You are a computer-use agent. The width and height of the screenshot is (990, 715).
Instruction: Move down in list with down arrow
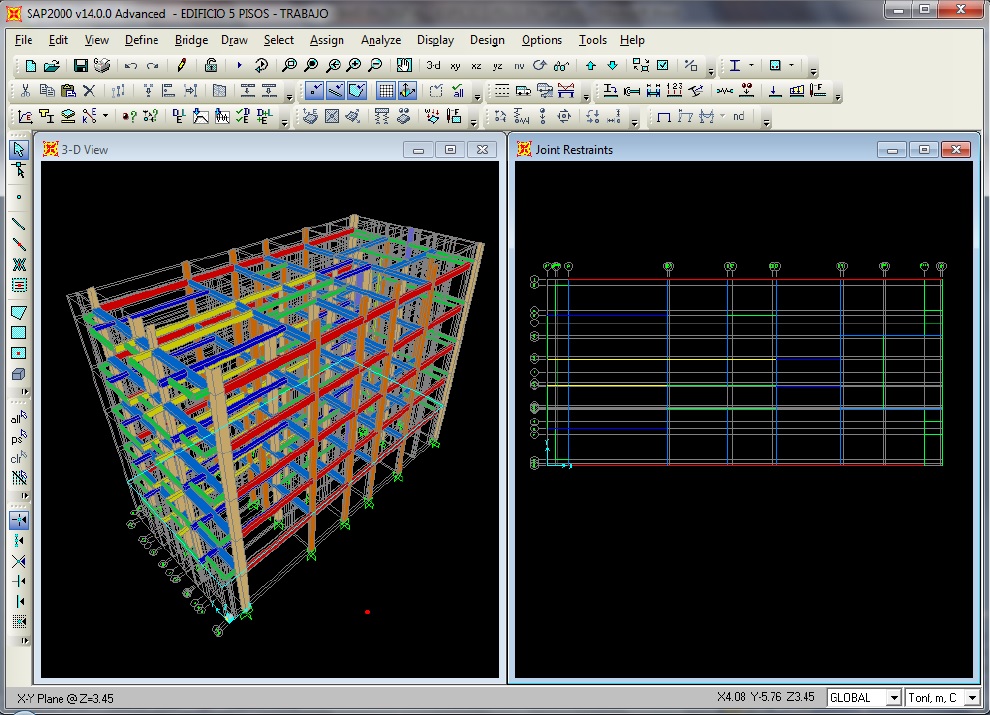pos(612,65)
